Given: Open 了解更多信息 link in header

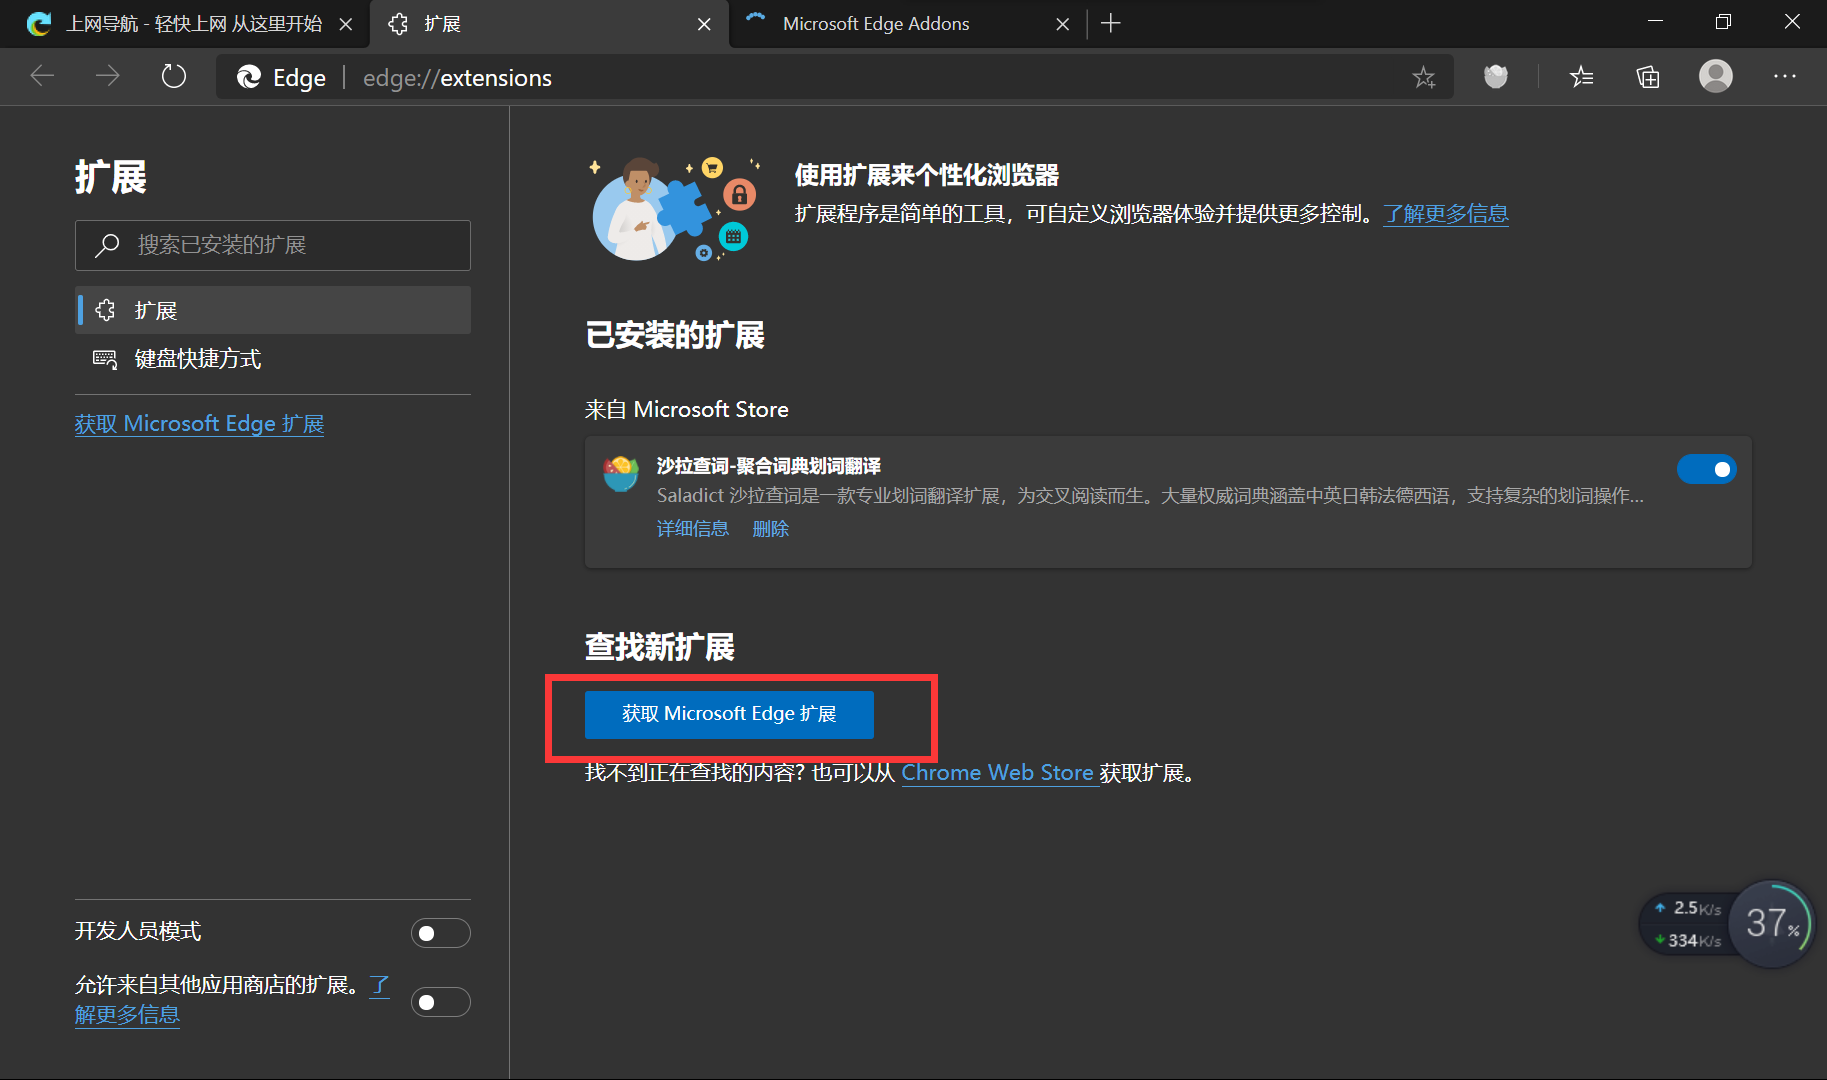Looking at the screenshot, I should point(1446,213).
